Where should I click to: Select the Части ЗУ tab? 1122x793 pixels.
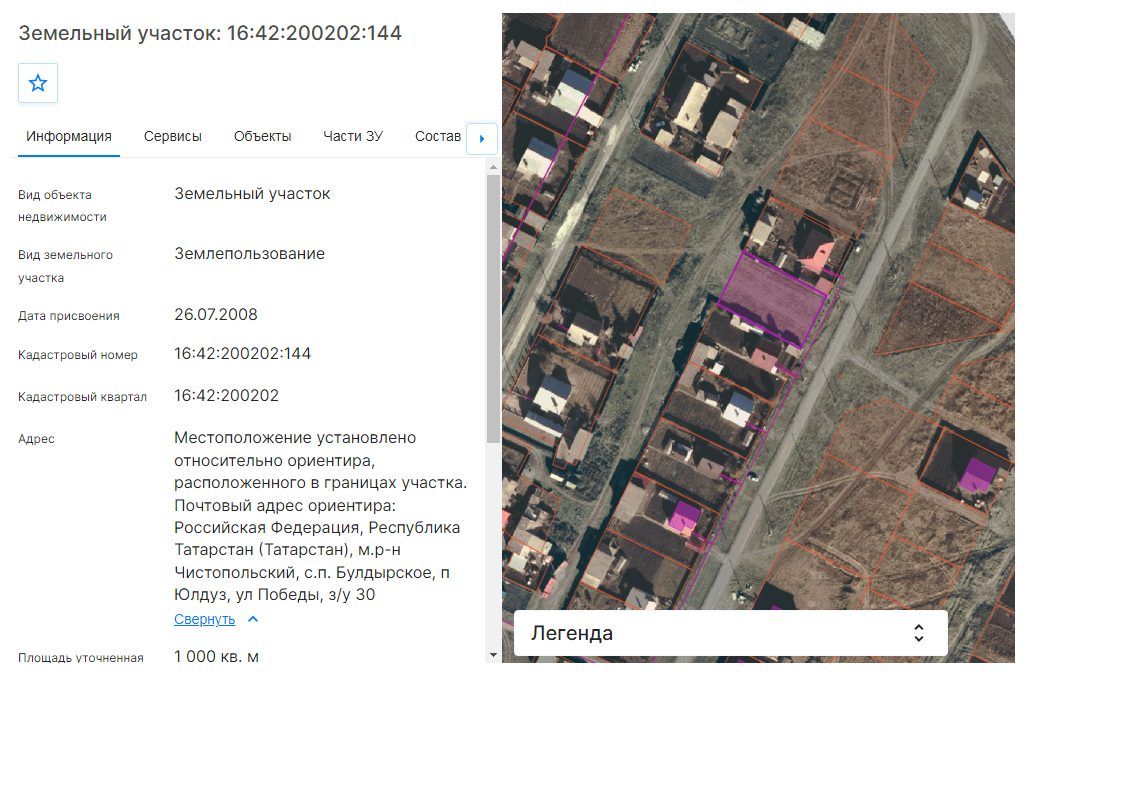[353, 136]
